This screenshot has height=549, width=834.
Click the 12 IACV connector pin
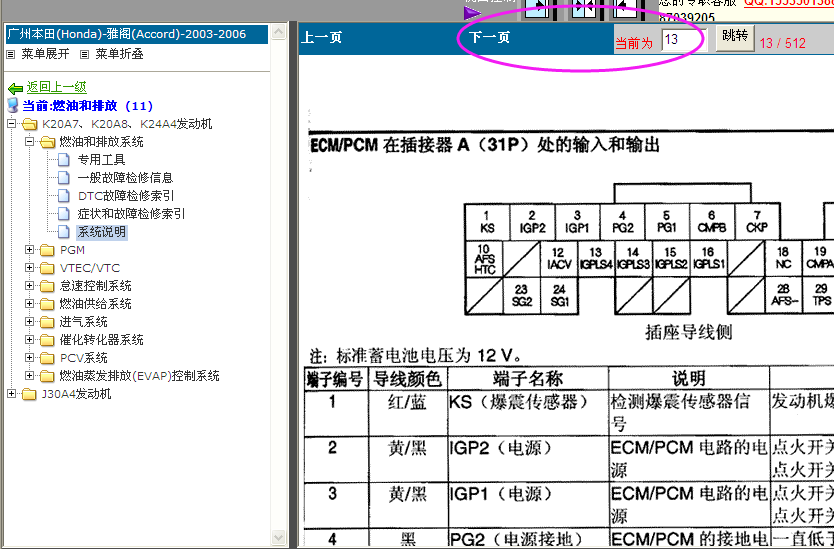(x=558, y=259)
